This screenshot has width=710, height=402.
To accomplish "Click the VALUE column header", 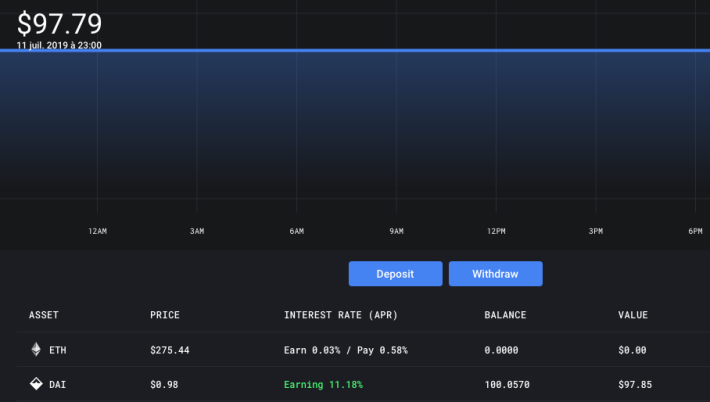I will (633, 315).
